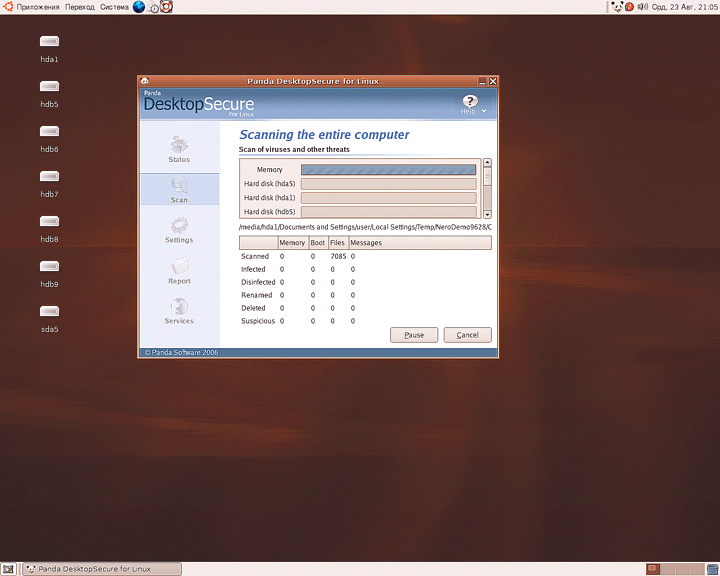The width and height of the screenshot is (720, 576).
Task: Minimize the Panda DesktopSecure window
Action: click(482, 81)
